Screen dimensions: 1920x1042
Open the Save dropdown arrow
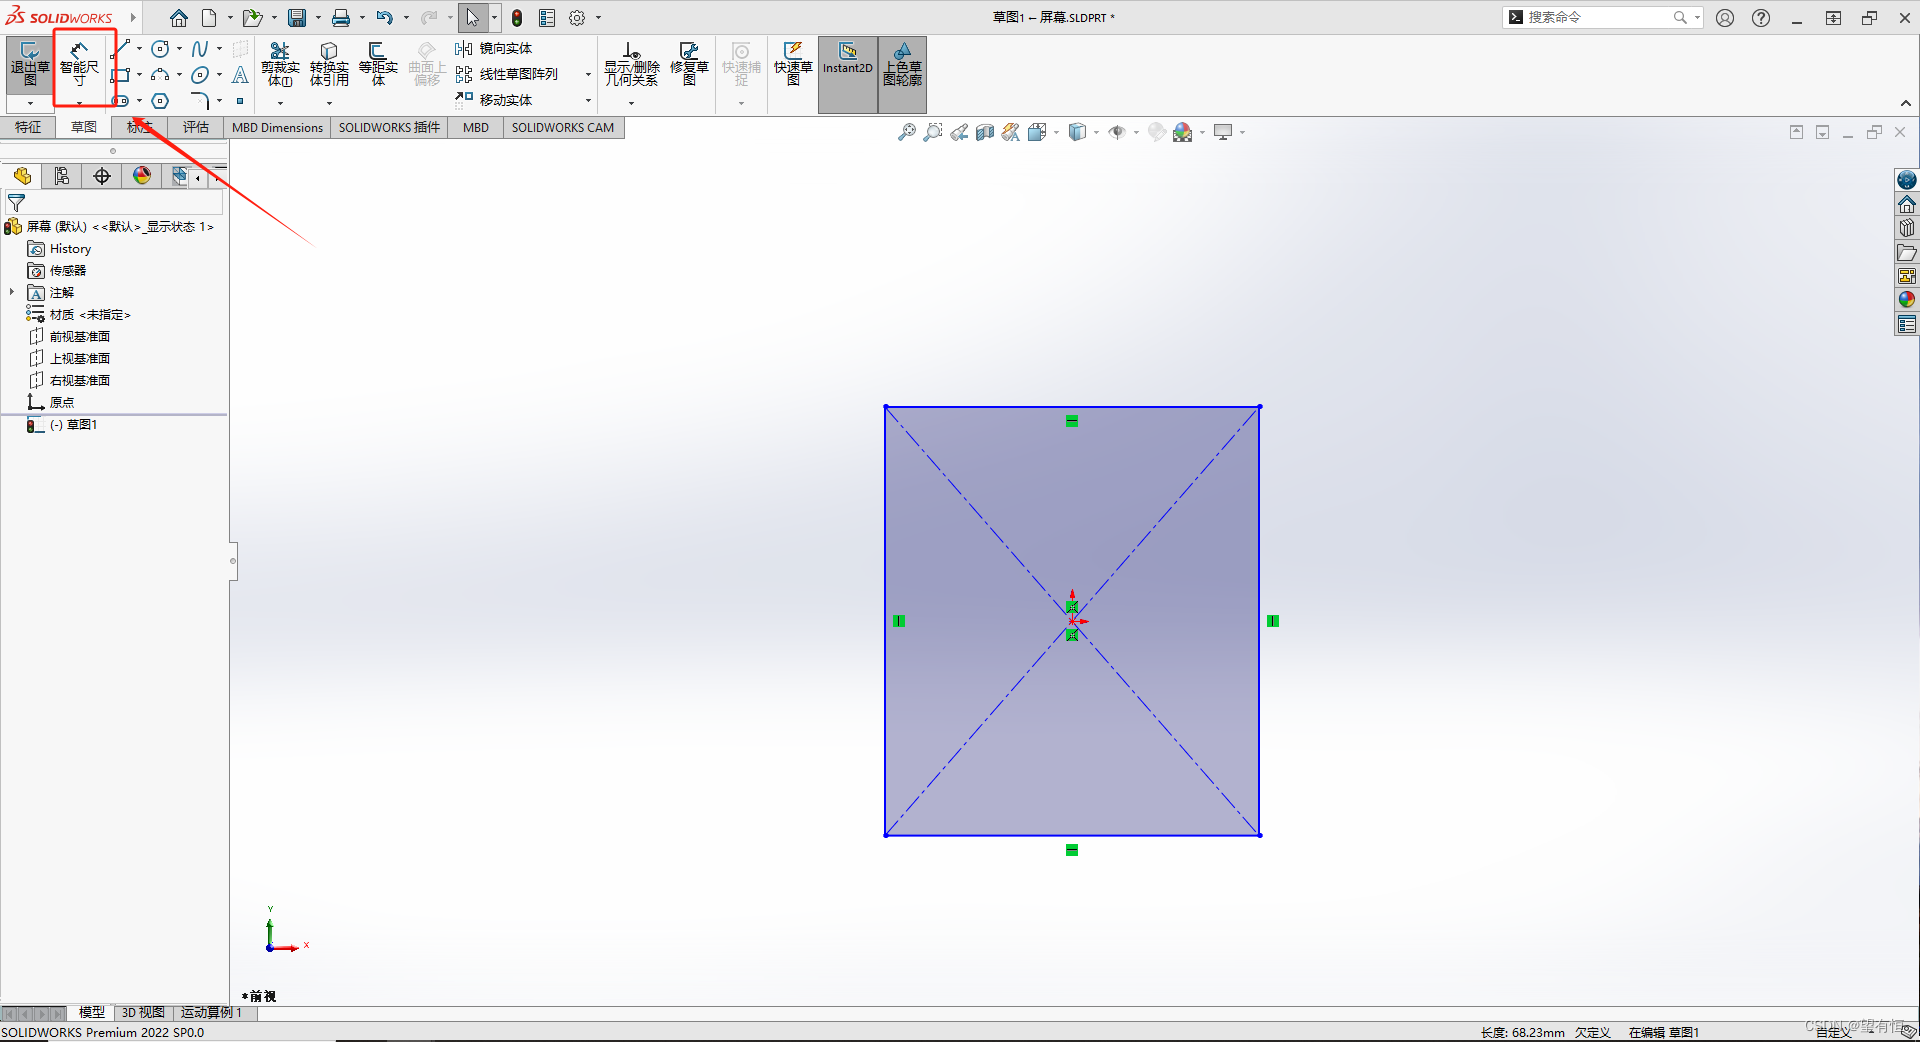coord(318,18)
